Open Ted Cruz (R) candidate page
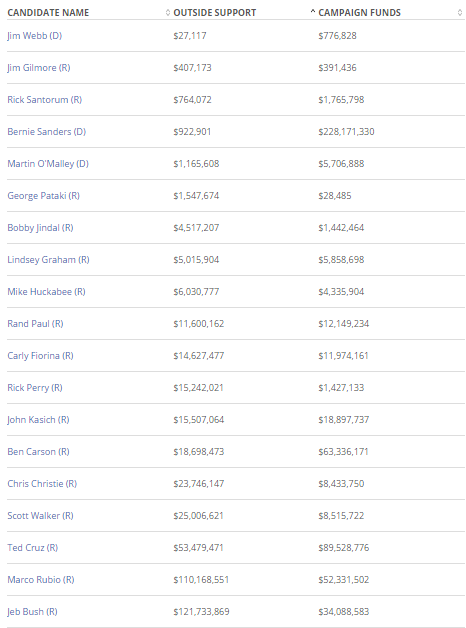Screen dimensions: 466x628 point(32,547)
